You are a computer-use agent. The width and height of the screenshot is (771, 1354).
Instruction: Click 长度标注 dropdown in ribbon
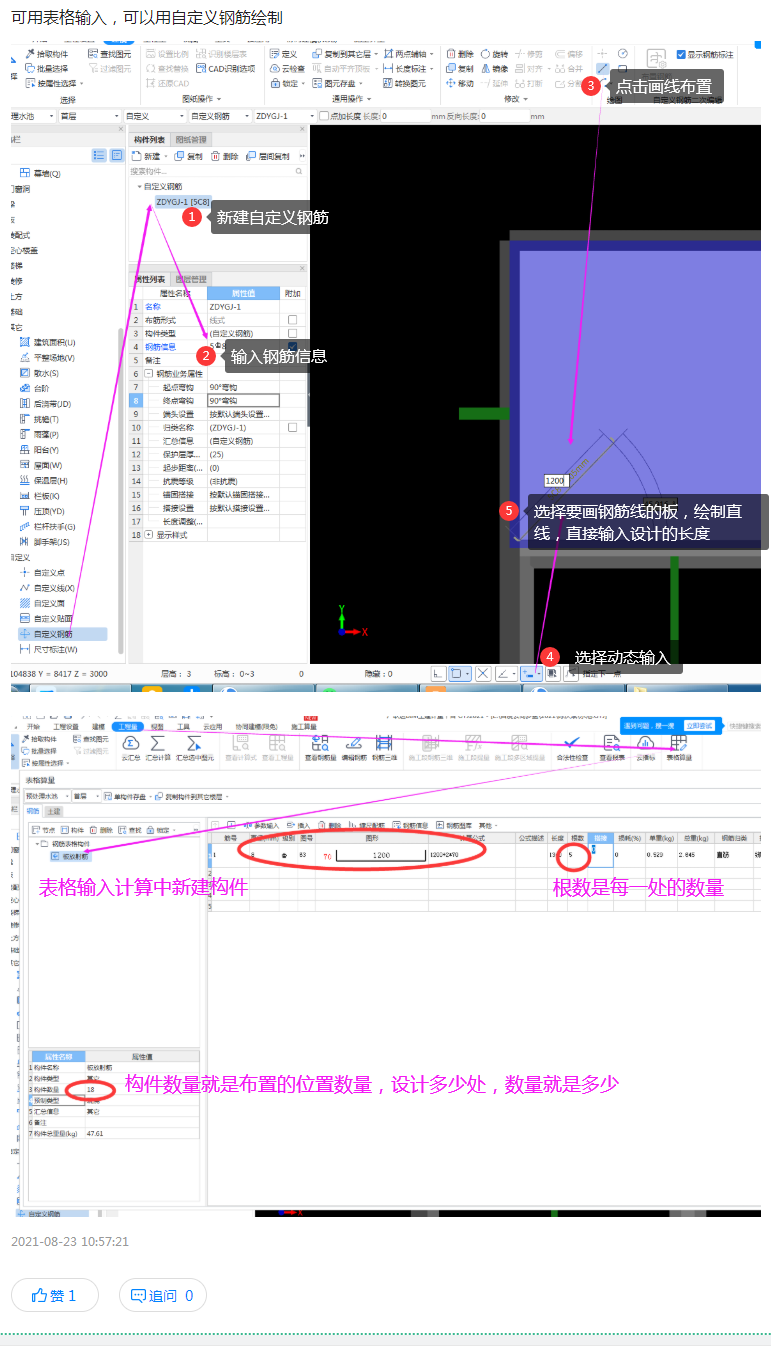[x=409, y=68]
